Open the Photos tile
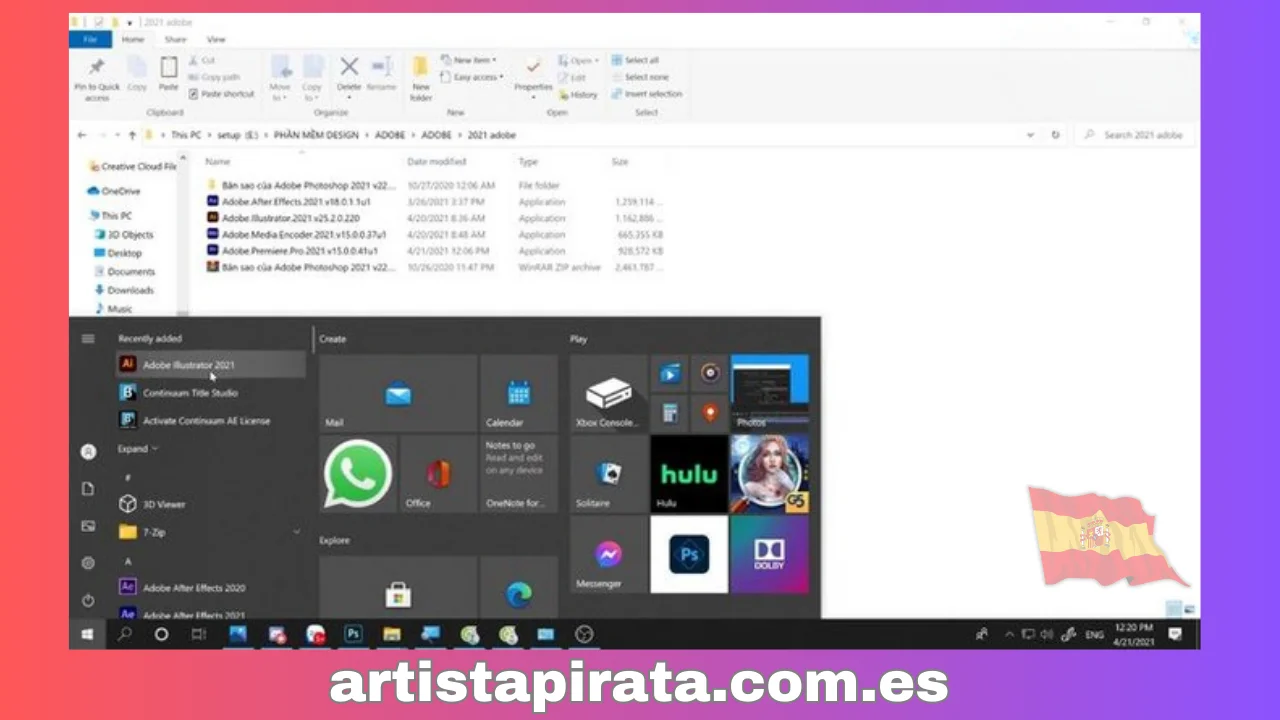 tap(769, 393)
